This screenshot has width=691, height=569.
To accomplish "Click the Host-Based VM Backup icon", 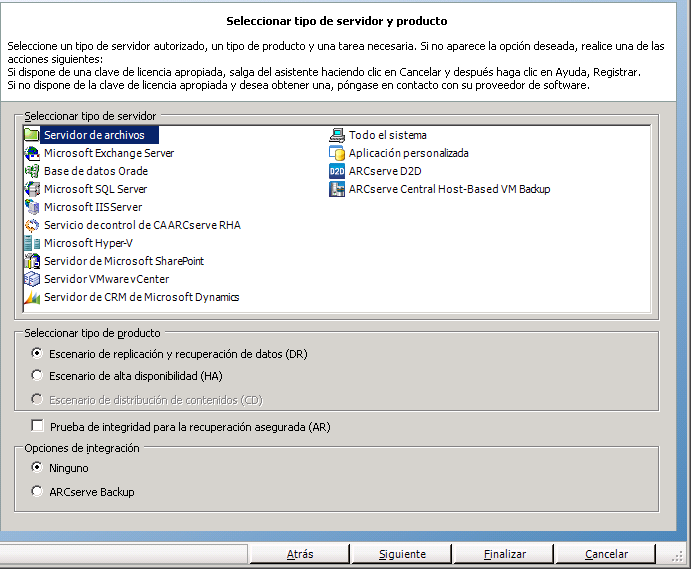I will (337, 189).
